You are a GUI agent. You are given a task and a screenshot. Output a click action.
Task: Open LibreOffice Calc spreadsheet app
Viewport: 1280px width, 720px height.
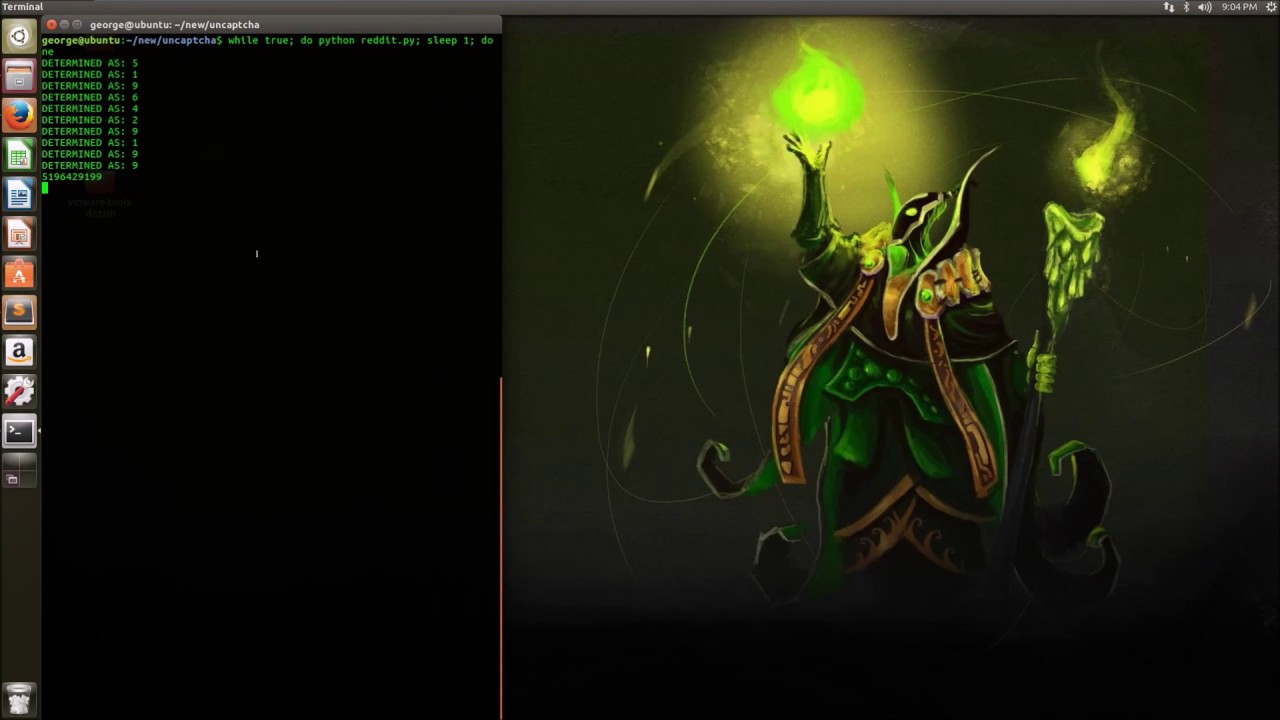[19, 155]
